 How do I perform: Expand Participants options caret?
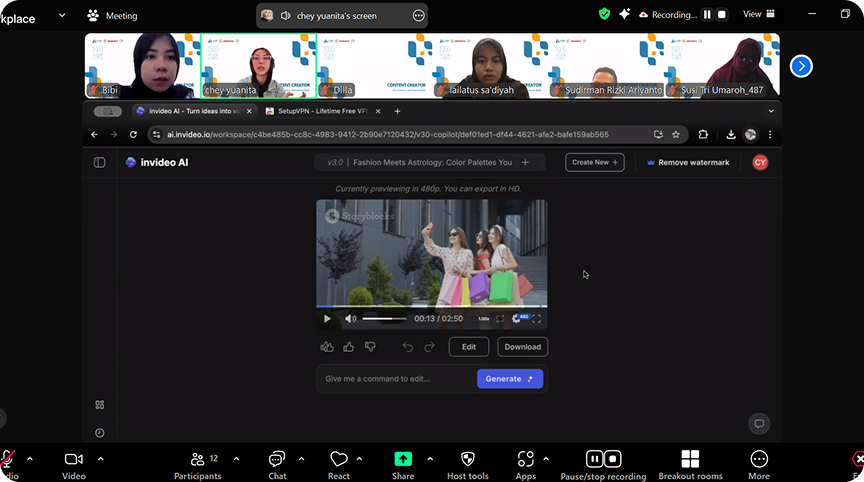click(x=236, y=458)
